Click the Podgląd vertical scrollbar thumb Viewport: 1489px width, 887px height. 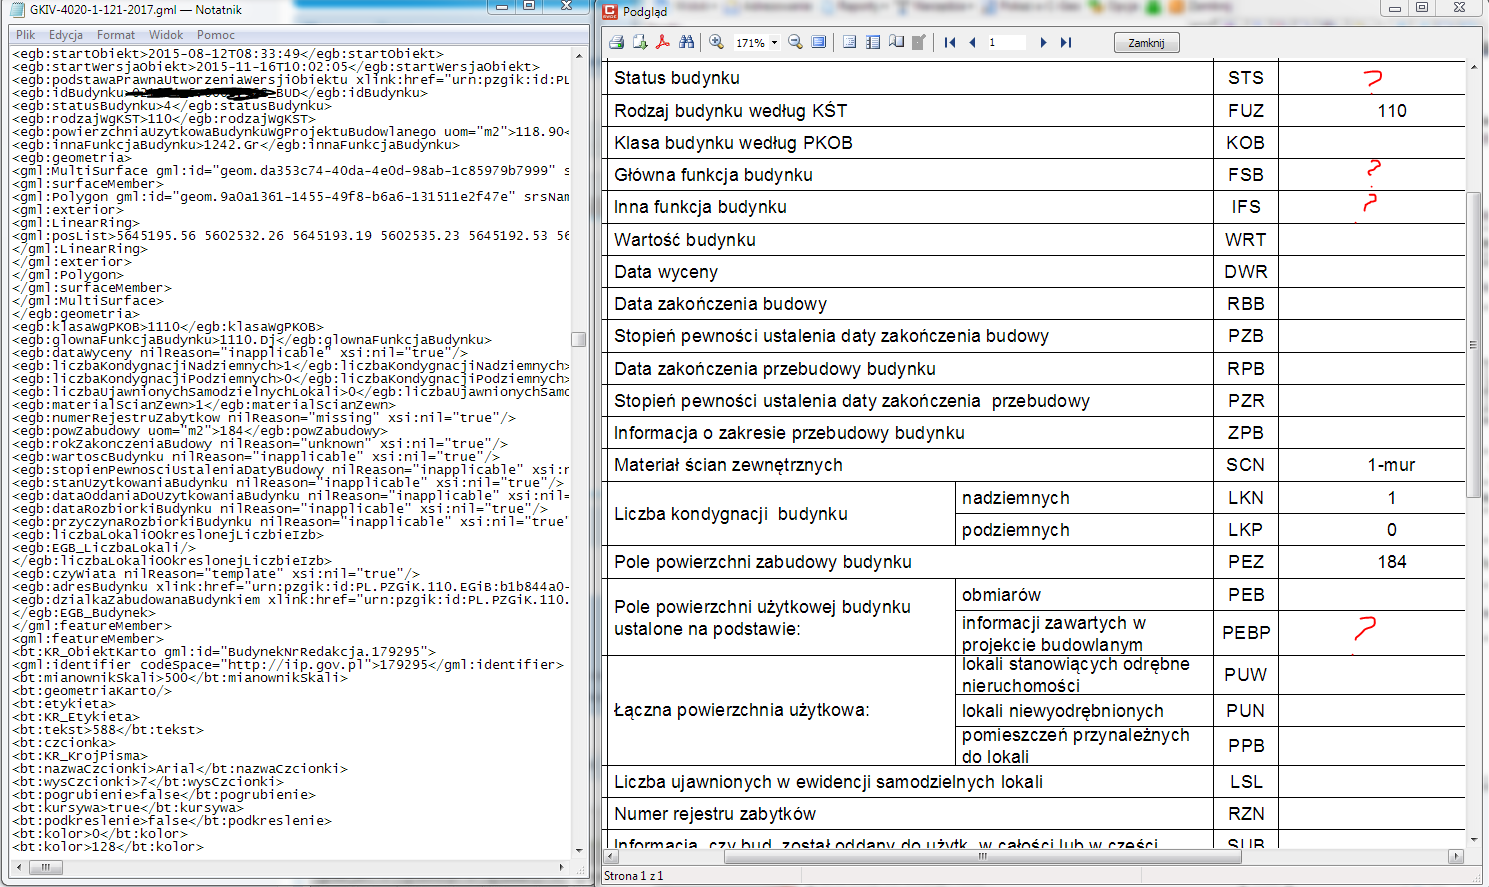pos(1472,344)
